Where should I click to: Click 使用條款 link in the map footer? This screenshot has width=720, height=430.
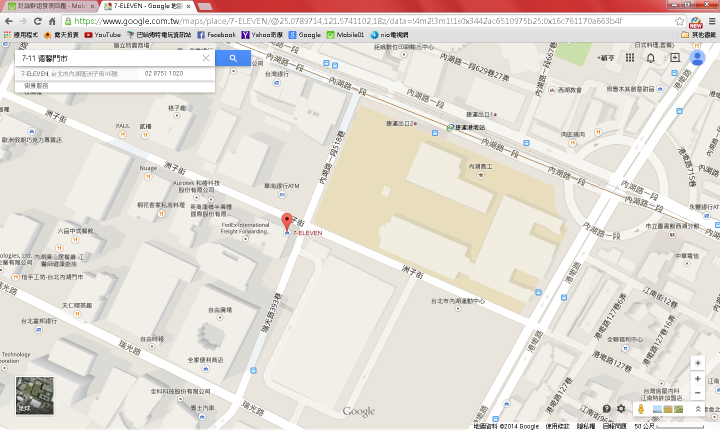(557, 426)
